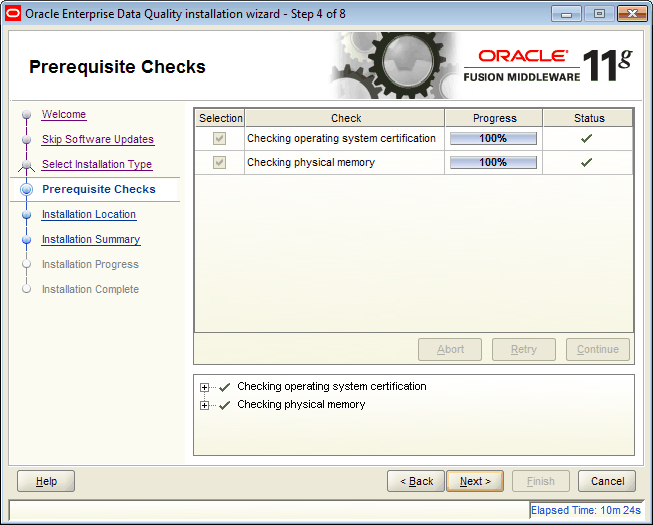Image resolution: width=653 pixels, height=525 pixels.
Task: Click the green checkmark beside physical memory in tree
Action: [224, 405]
